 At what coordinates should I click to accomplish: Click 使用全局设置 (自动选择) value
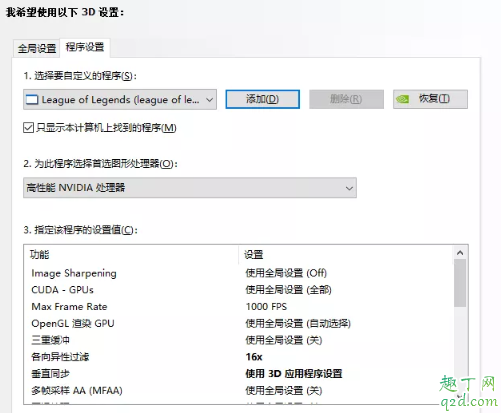[298, 324]
